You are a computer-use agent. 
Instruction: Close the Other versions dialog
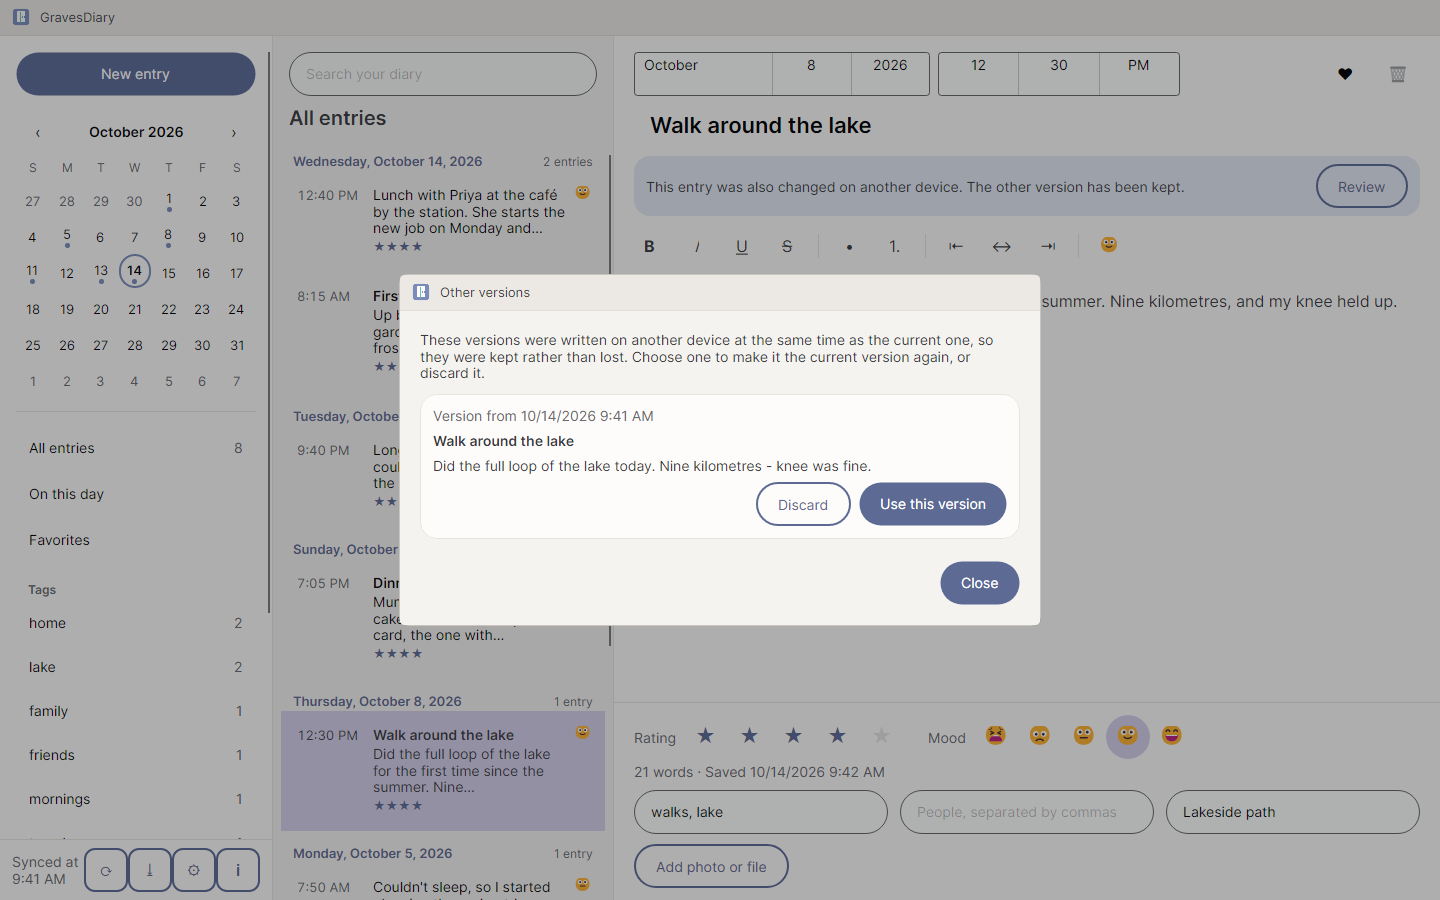980,583
